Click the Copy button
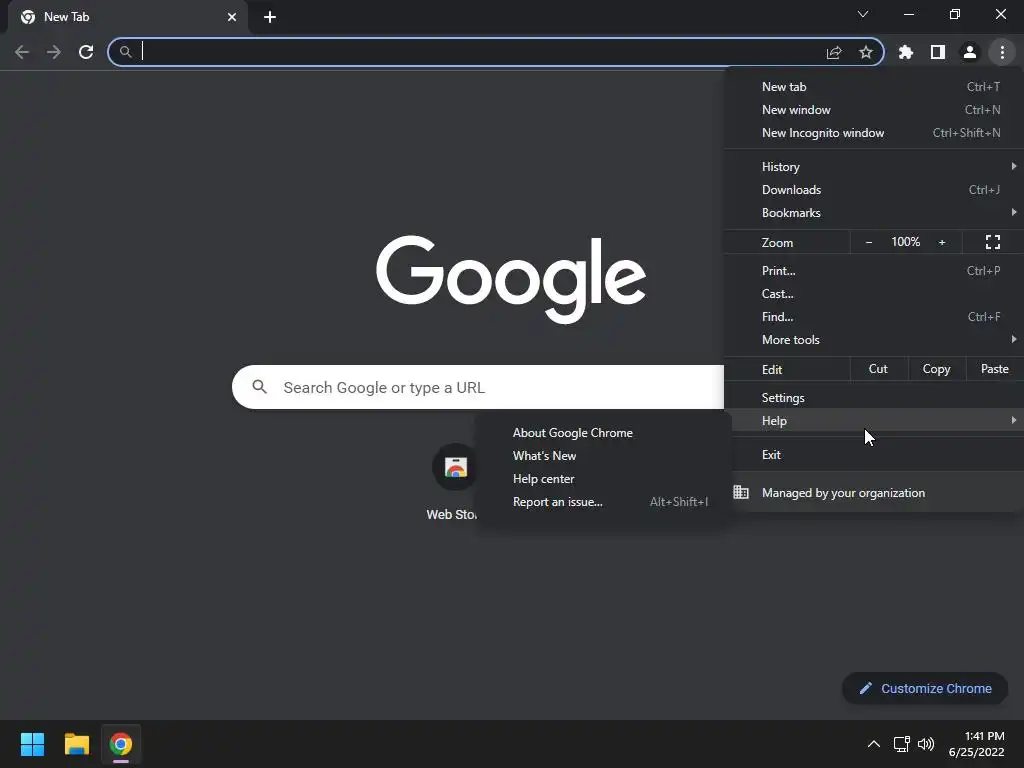1024x768 pixels. [936, 369]
